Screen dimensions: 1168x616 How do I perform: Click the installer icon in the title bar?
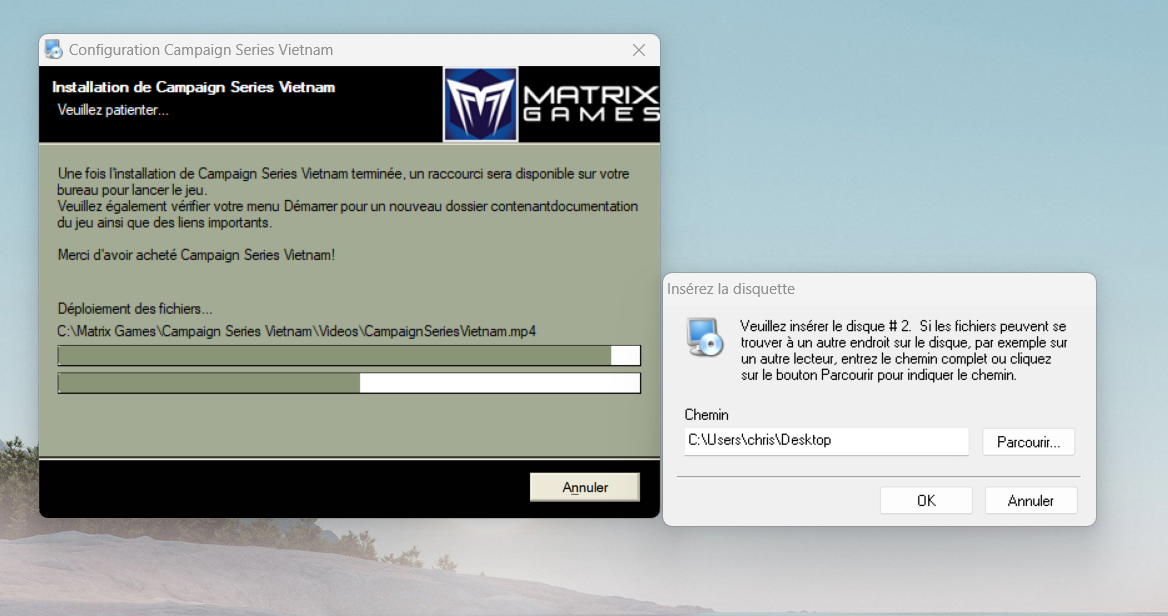pos(54,50)
